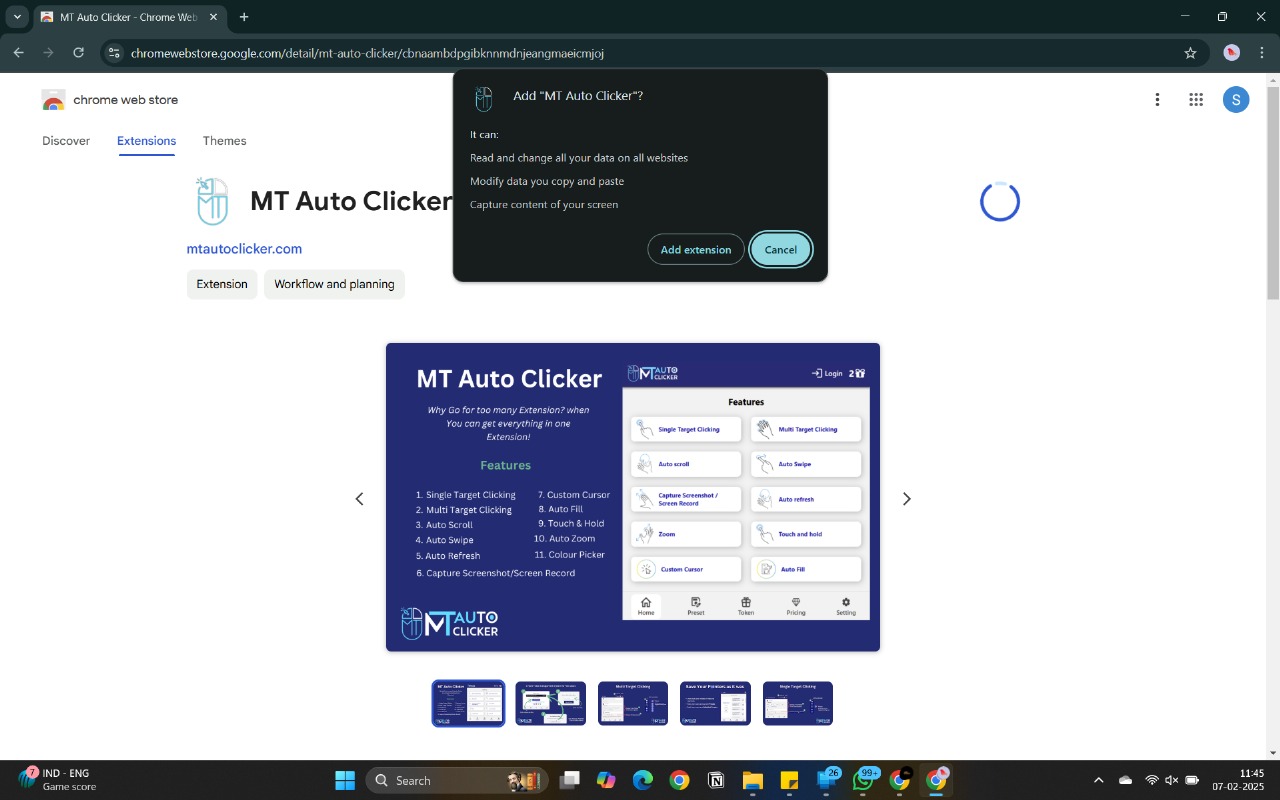Open WhatsApp from the taskbar
The height and width of the screenshot is (800, 1280).
click(x=864, y=780)
